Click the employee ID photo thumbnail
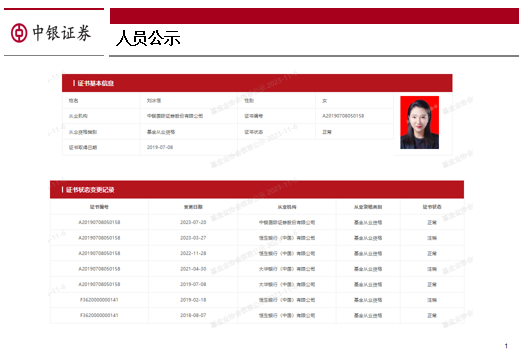Screen dimensions: 519x360 419,122
